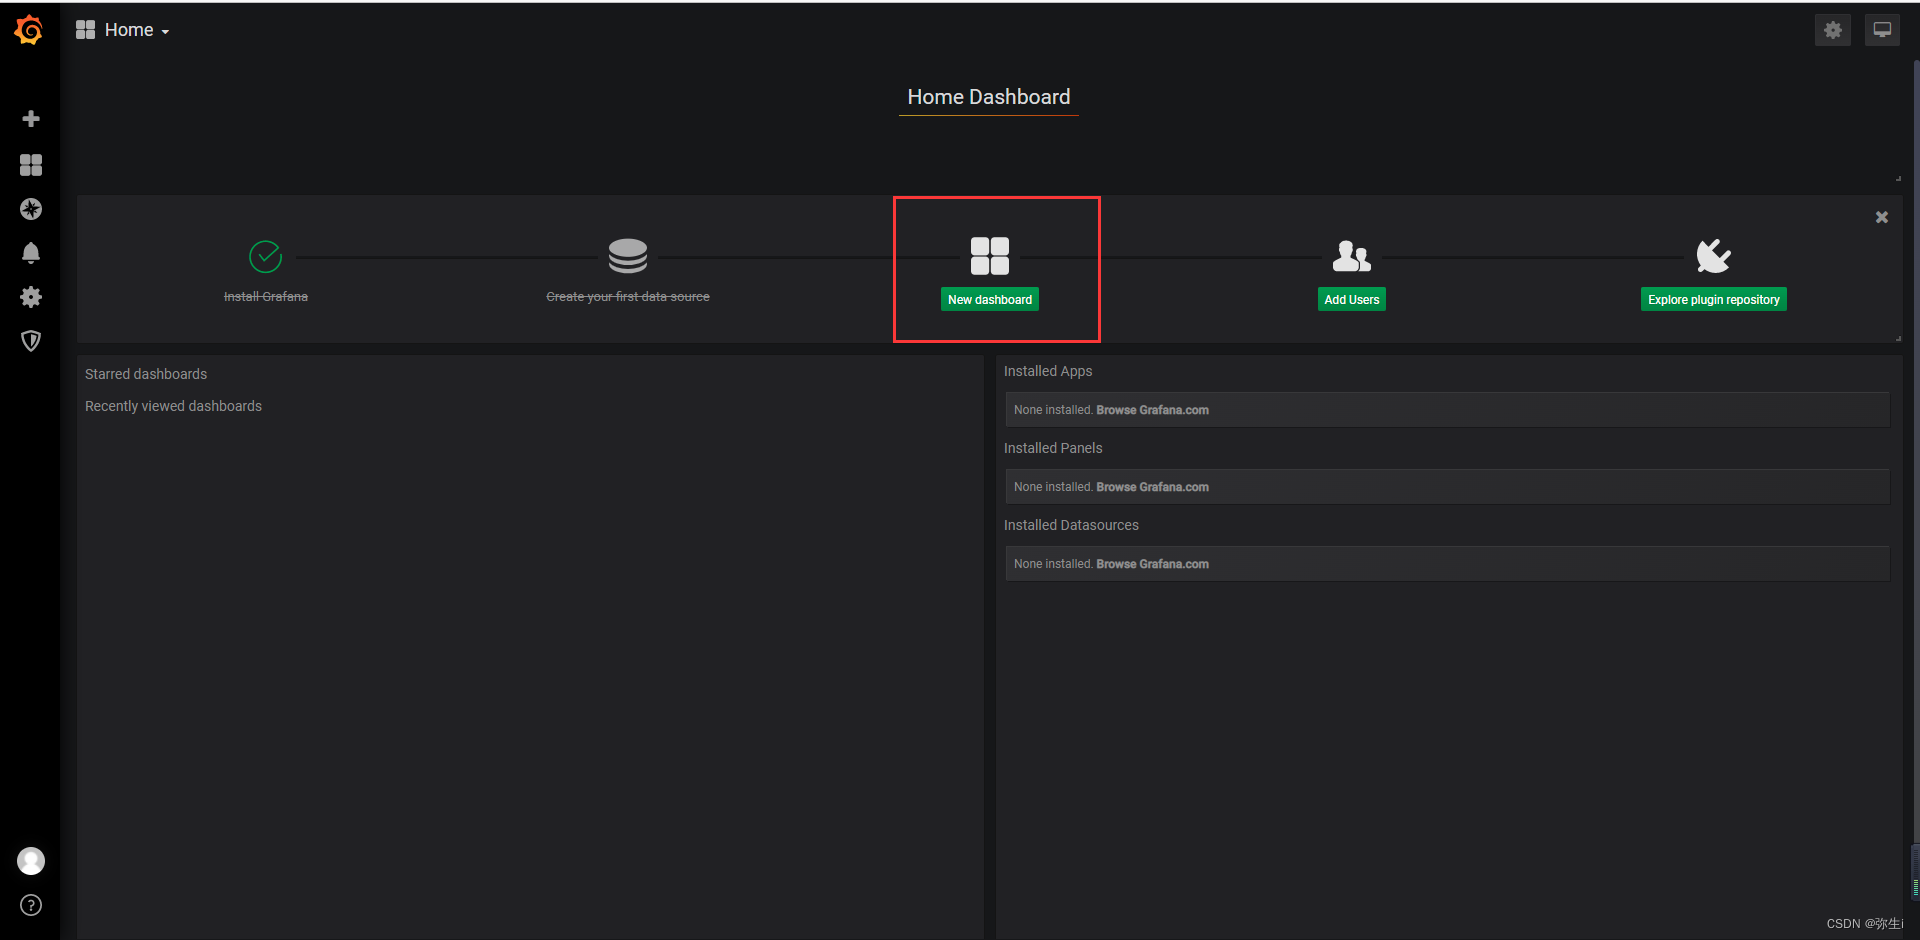Open the Alerting bell icon
The width and height of the screenshot is (1920, 940).
31,253
